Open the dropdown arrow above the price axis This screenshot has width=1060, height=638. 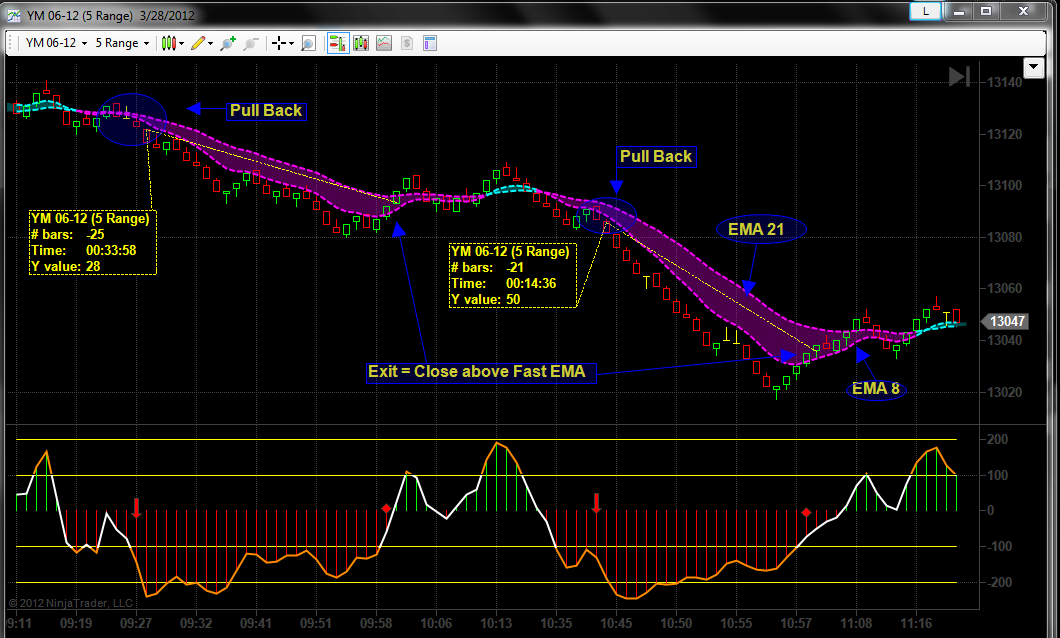pyautogui.click(x=1033, y=68)
